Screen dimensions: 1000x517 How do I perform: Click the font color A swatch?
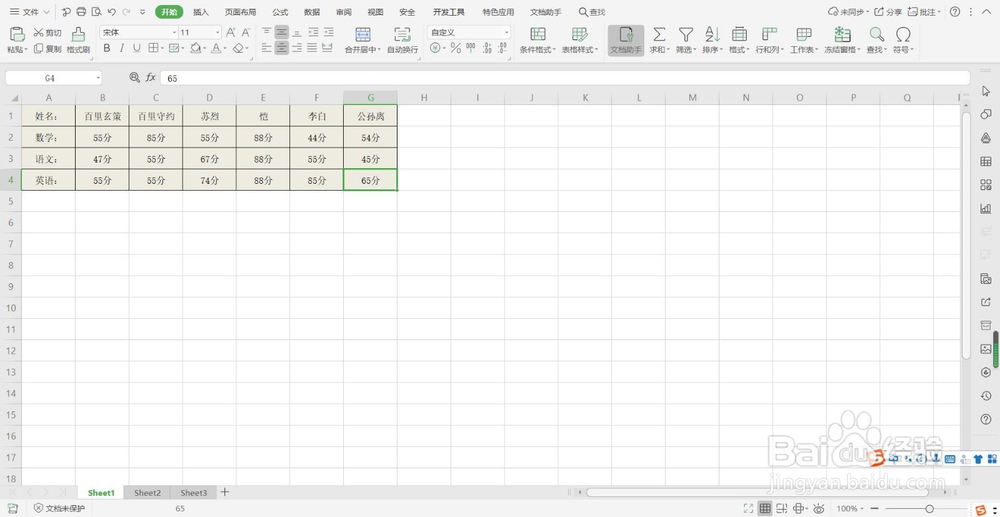[x=216, y=48]
